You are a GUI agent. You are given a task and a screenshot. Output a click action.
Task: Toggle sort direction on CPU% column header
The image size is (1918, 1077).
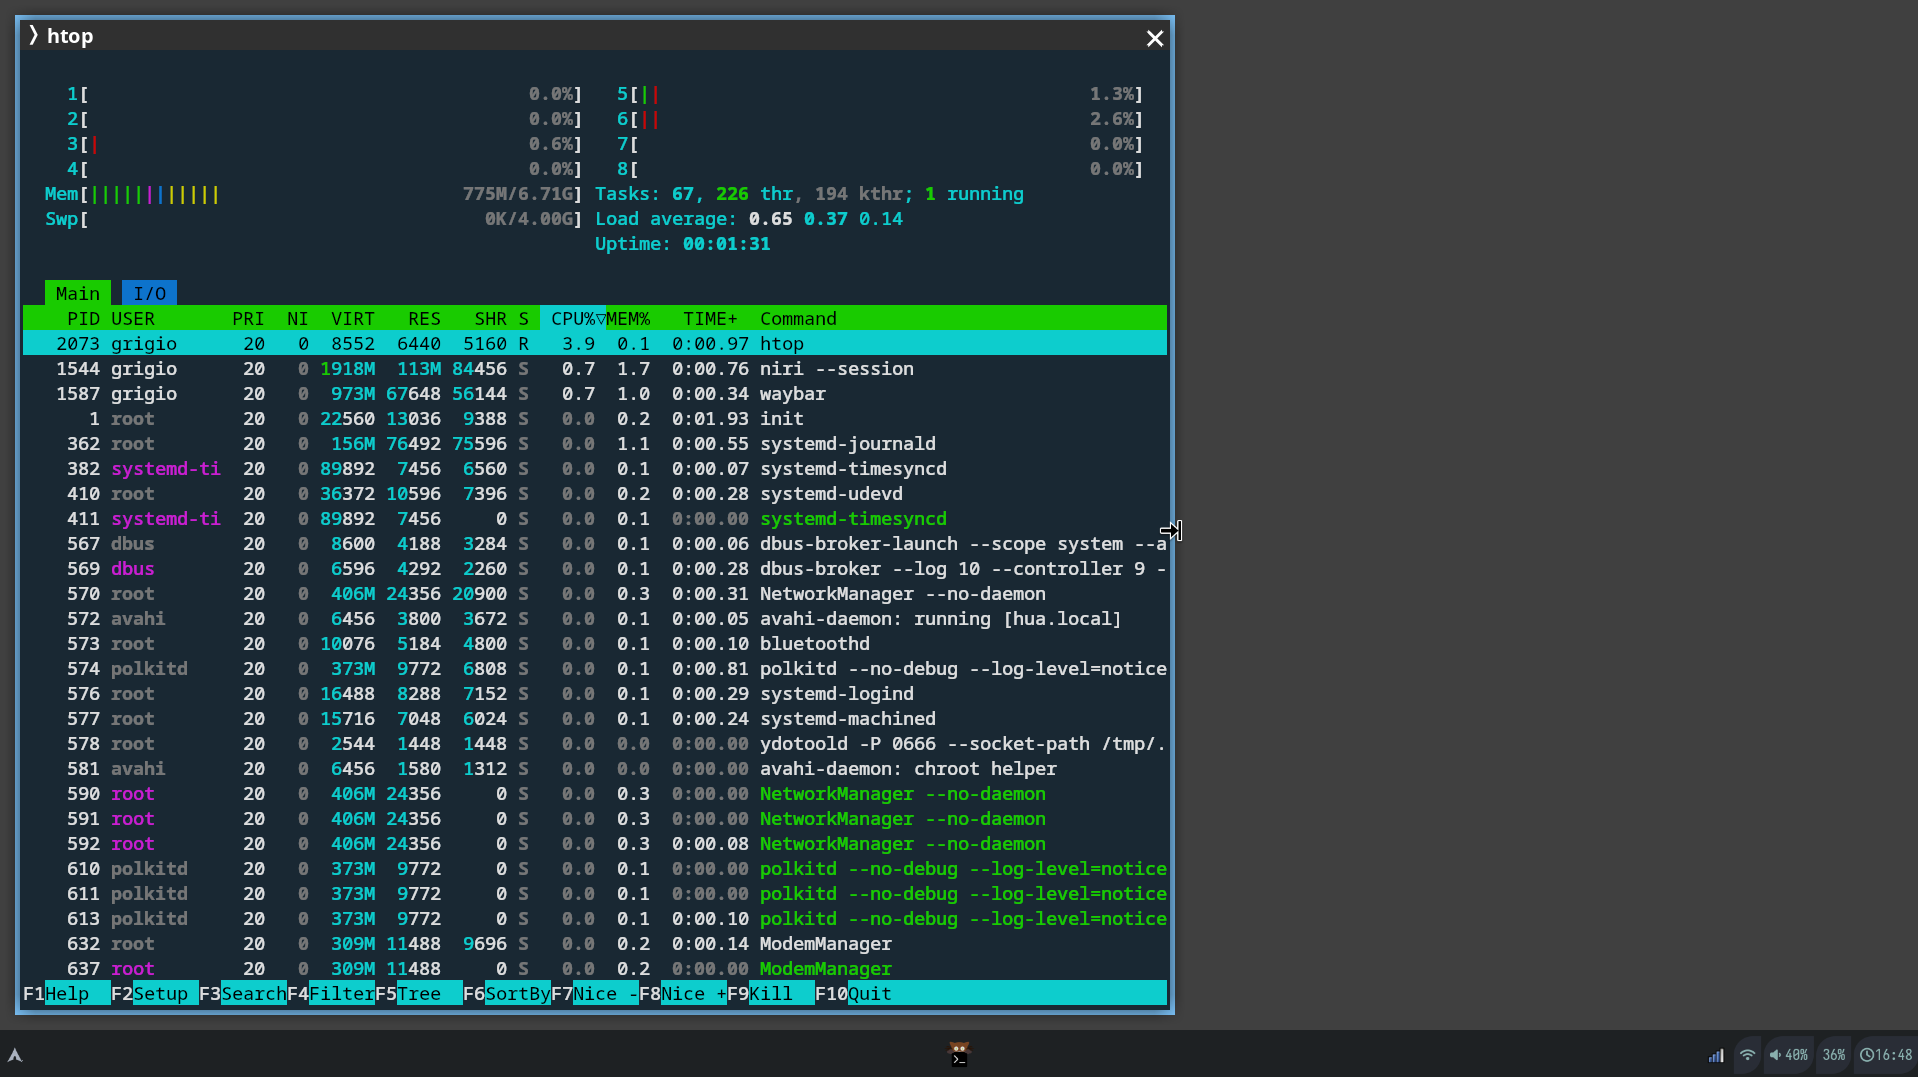pos(573,318)
